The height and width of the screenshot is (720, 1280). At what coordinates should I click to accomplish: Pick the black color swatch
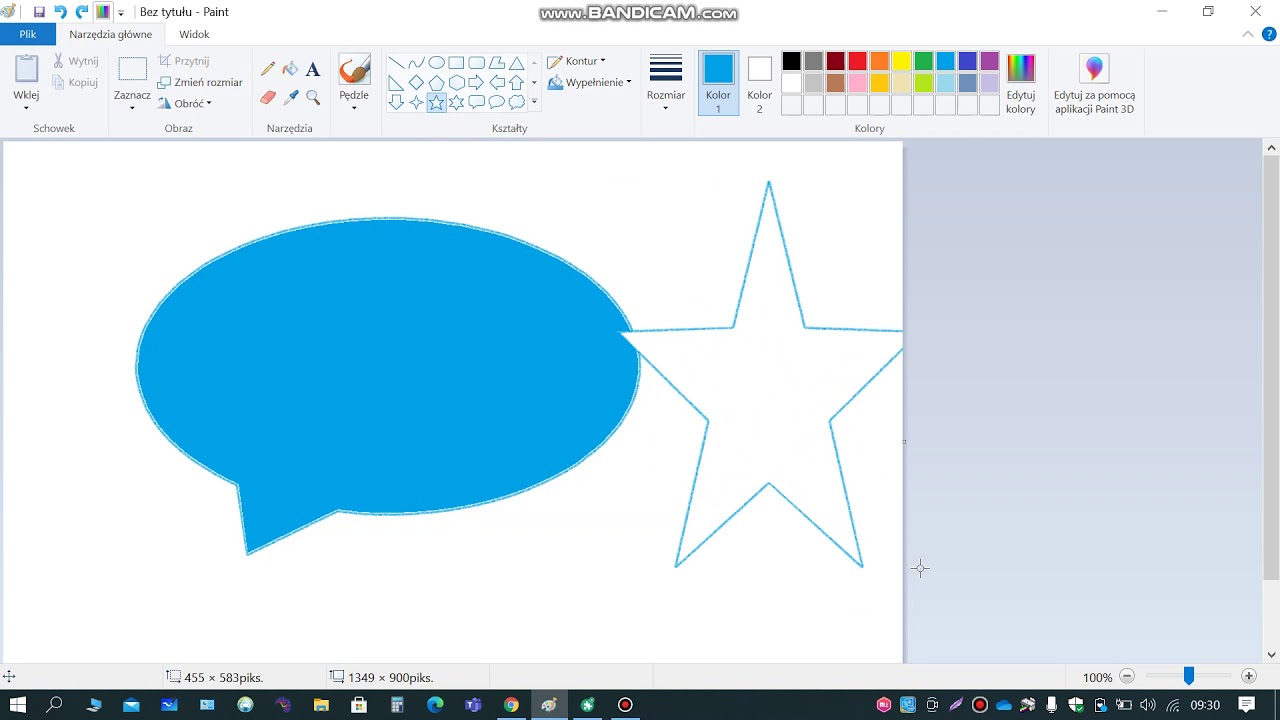pos(791,62)
